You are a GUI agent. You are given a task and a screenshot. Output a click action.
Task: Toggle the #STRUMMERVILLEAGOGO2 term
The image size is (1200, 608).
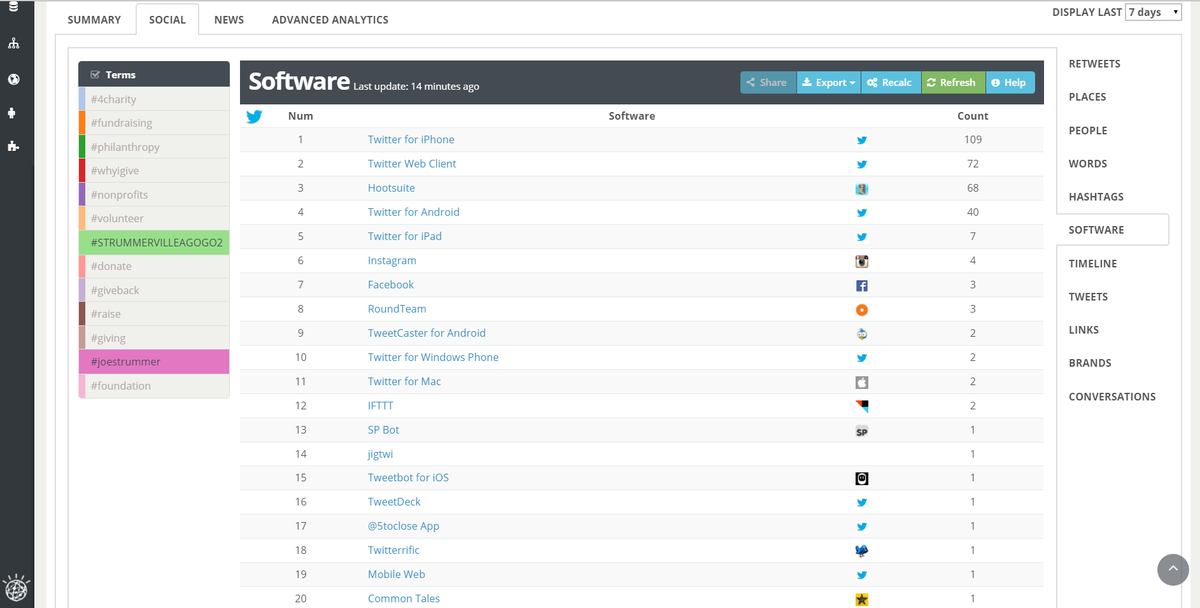point(154,242)
